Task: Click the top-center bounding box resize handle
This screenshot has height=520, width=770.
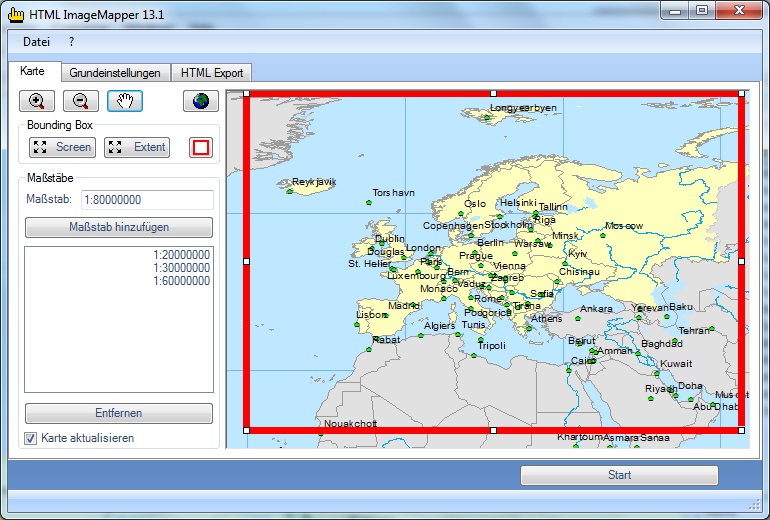Action: coord(493,93)
